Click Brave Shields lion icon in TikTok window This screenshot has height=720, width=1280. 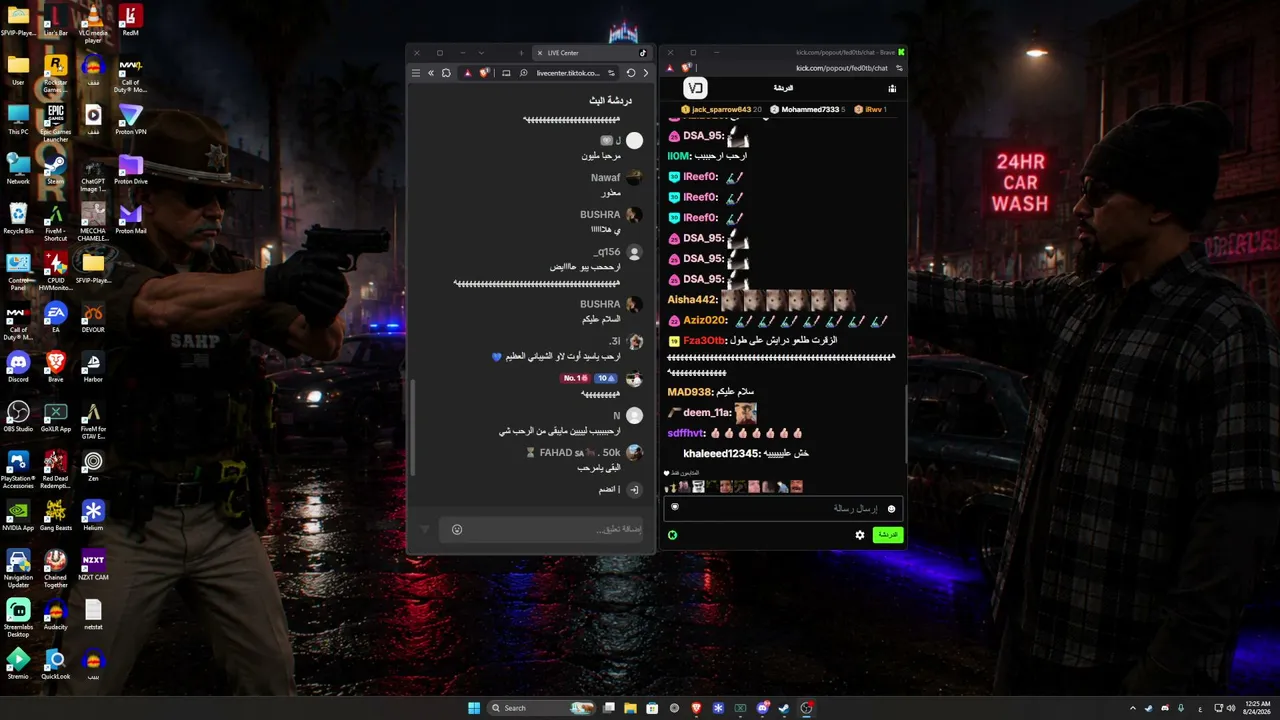click(x=485, y=73)
